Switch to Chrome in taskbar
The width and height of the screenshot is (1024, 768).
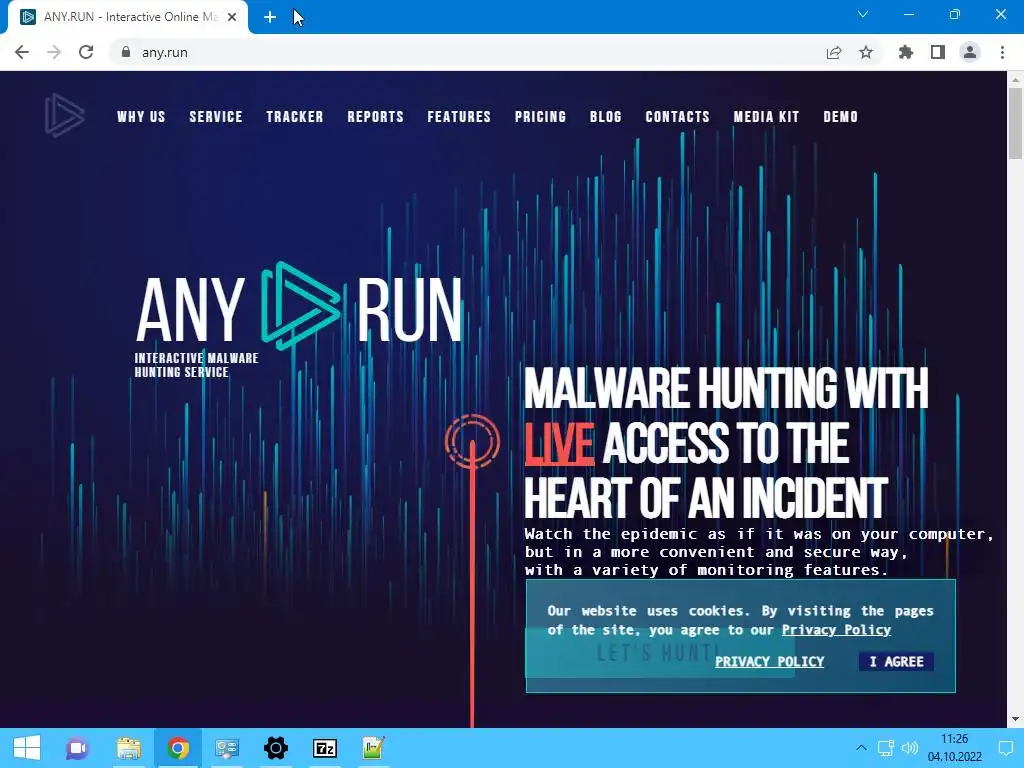coord(178,748)
